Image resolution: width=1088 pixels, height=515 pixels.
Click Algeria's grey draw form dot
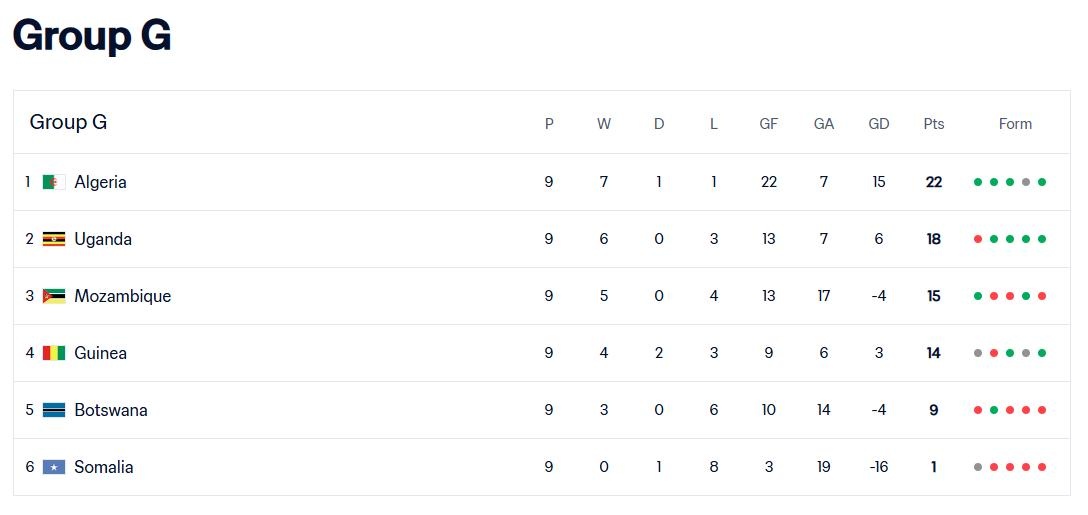coord(1026,182)
